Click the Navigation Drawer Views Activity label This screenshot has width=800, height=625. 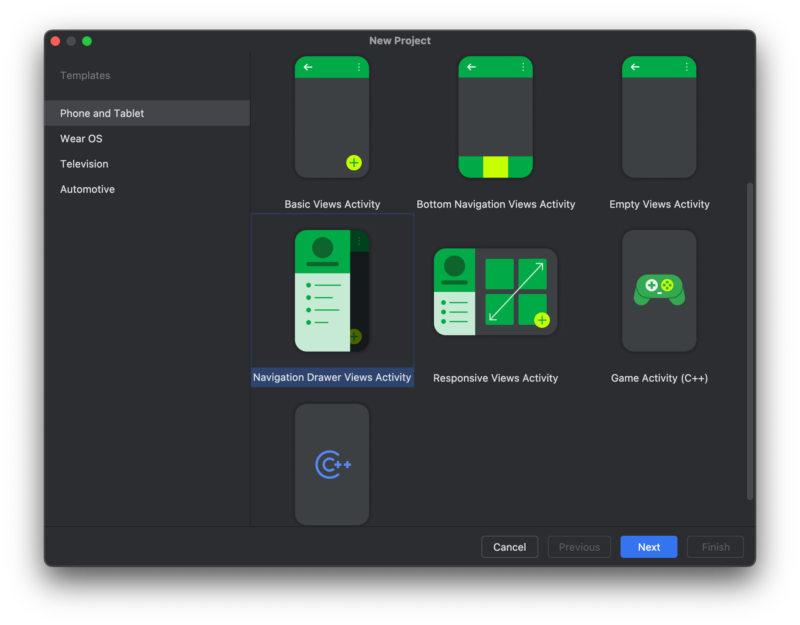[x=332, y=378]
